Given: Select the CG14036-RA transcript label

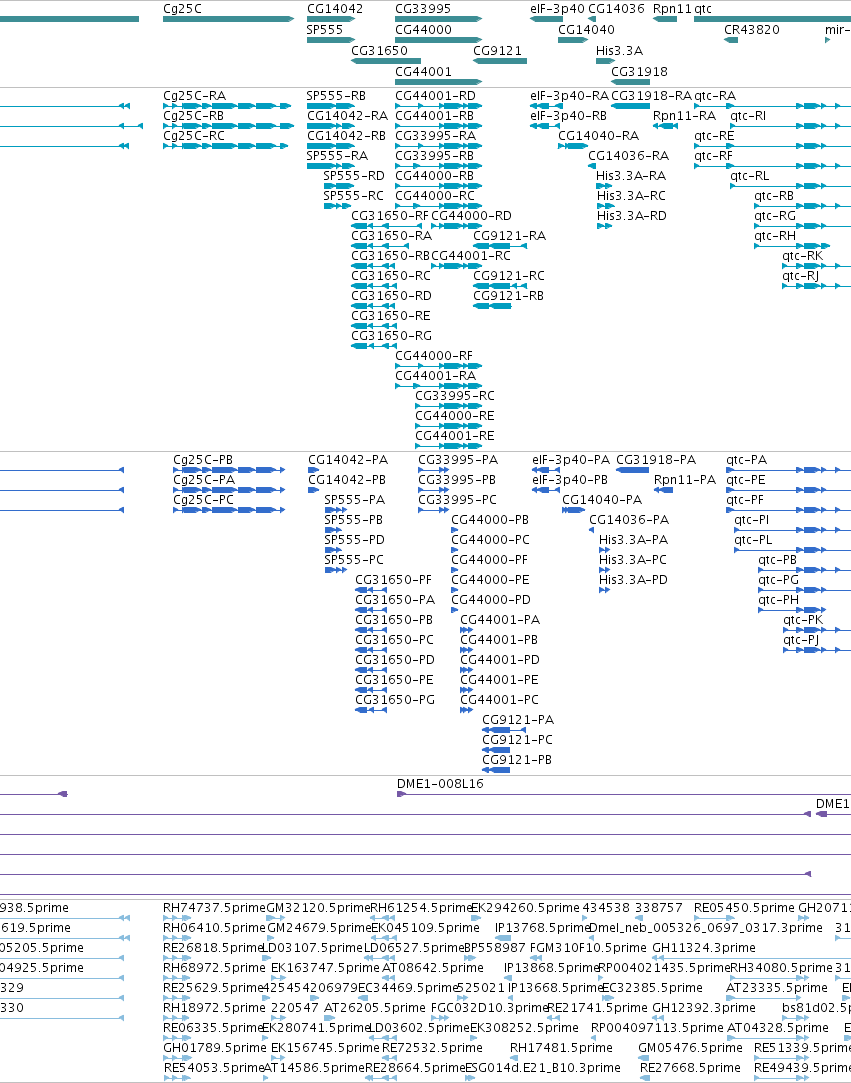Looking at the screenshot, I should tap(629, 155).
